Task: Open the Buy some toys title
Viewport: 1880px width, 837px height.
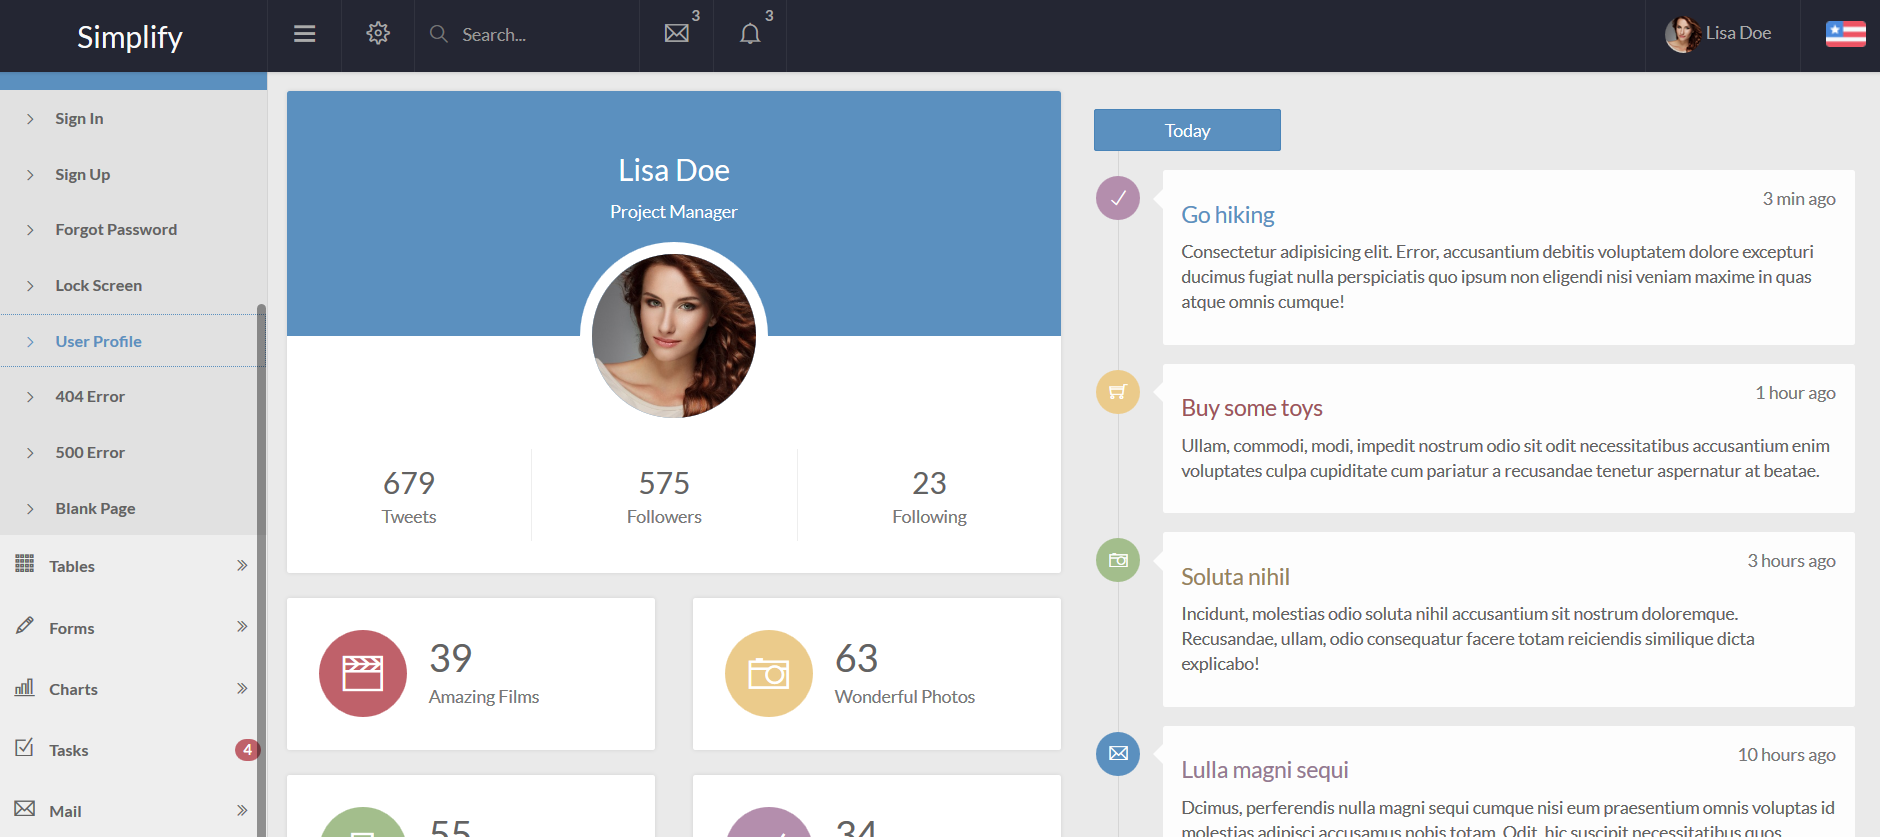Action: tap(1252, 408)
